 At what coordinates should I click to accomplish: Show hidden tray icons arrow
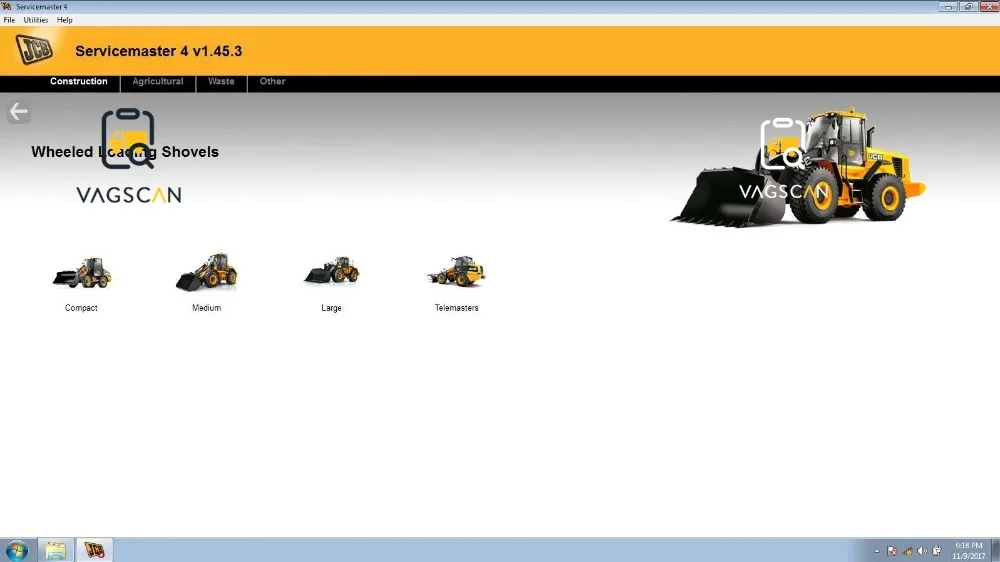(x=877, y=551)
